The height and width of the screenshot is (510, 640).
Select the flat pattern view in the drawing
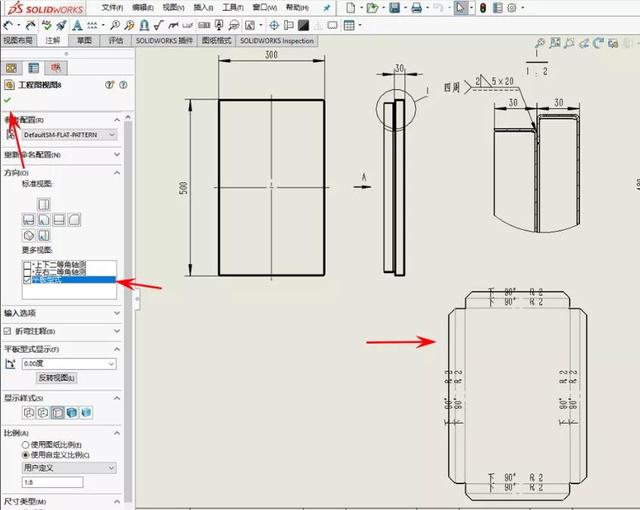coord(518,395)
